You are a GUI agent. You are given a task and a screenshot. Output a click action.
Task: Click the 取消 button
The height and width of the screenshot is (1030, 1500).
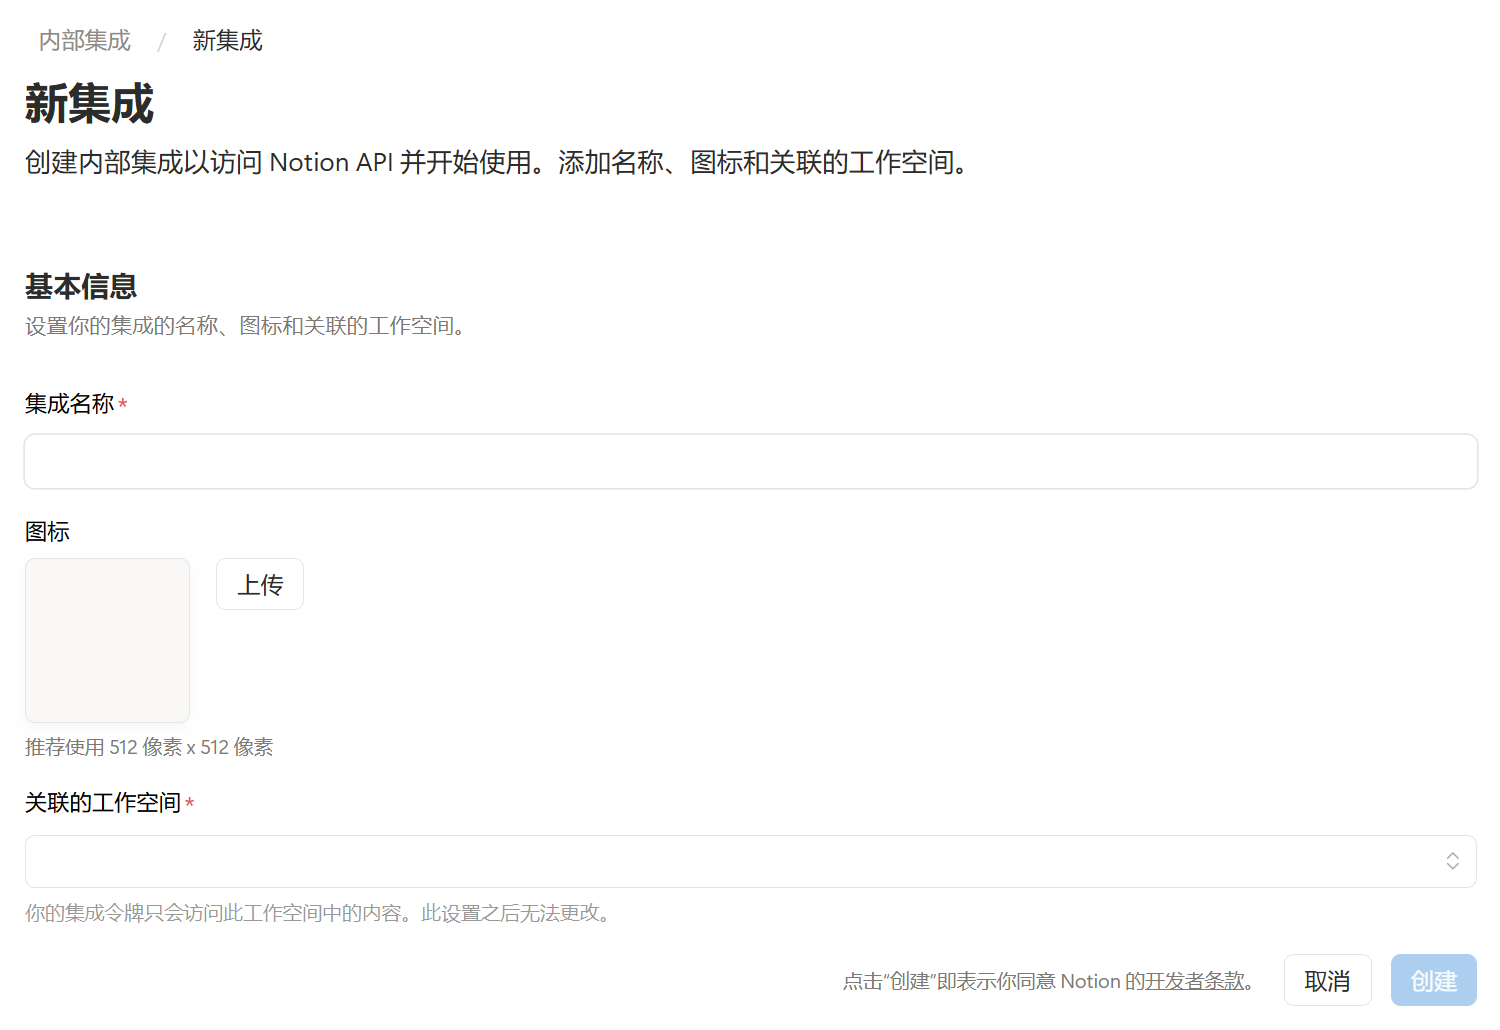point(1327,981)
